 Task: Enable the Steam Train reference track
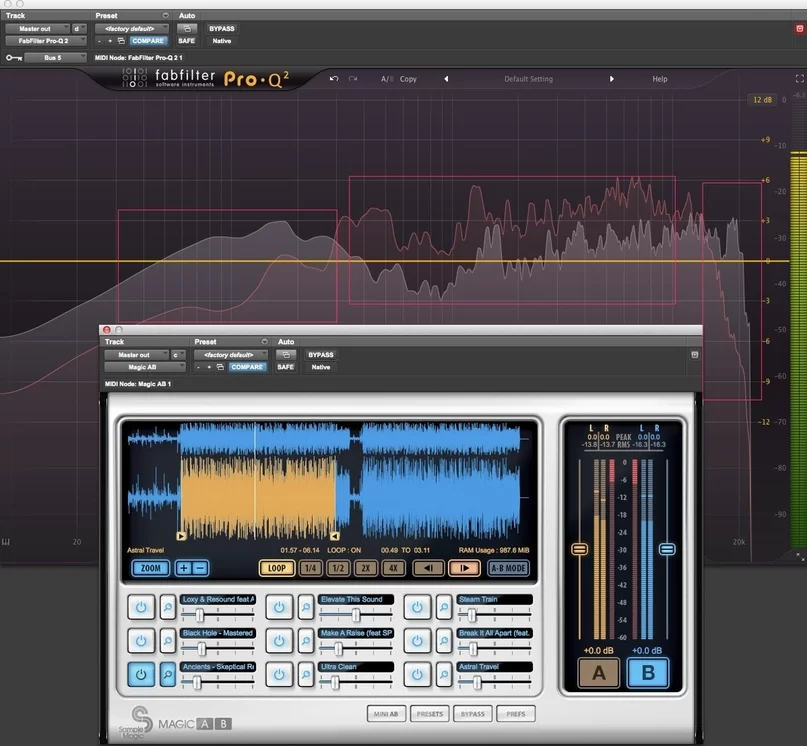[x=417, y=607]
